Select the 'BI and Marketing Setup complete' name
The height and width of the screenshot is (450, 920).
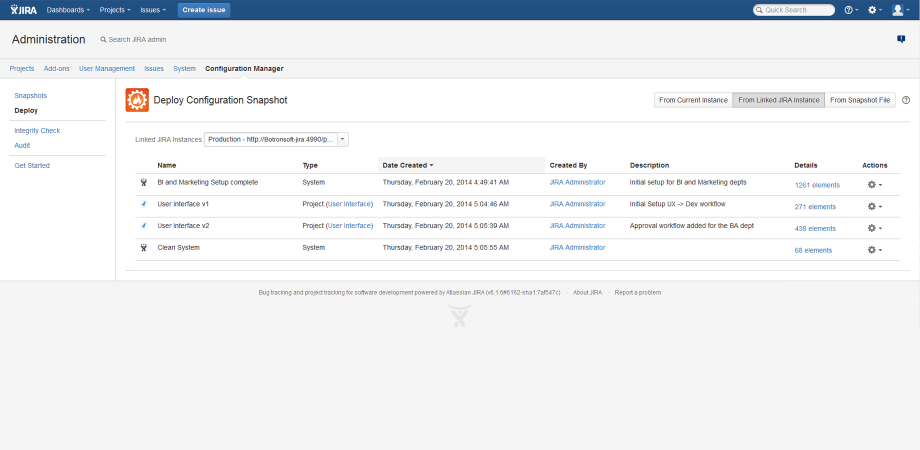click(208, 182)
